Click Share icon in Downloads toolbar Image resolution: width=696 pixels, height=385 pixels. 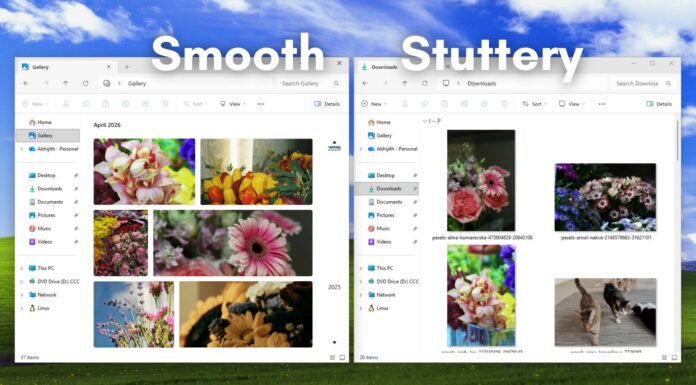click(x=484, y=104)
